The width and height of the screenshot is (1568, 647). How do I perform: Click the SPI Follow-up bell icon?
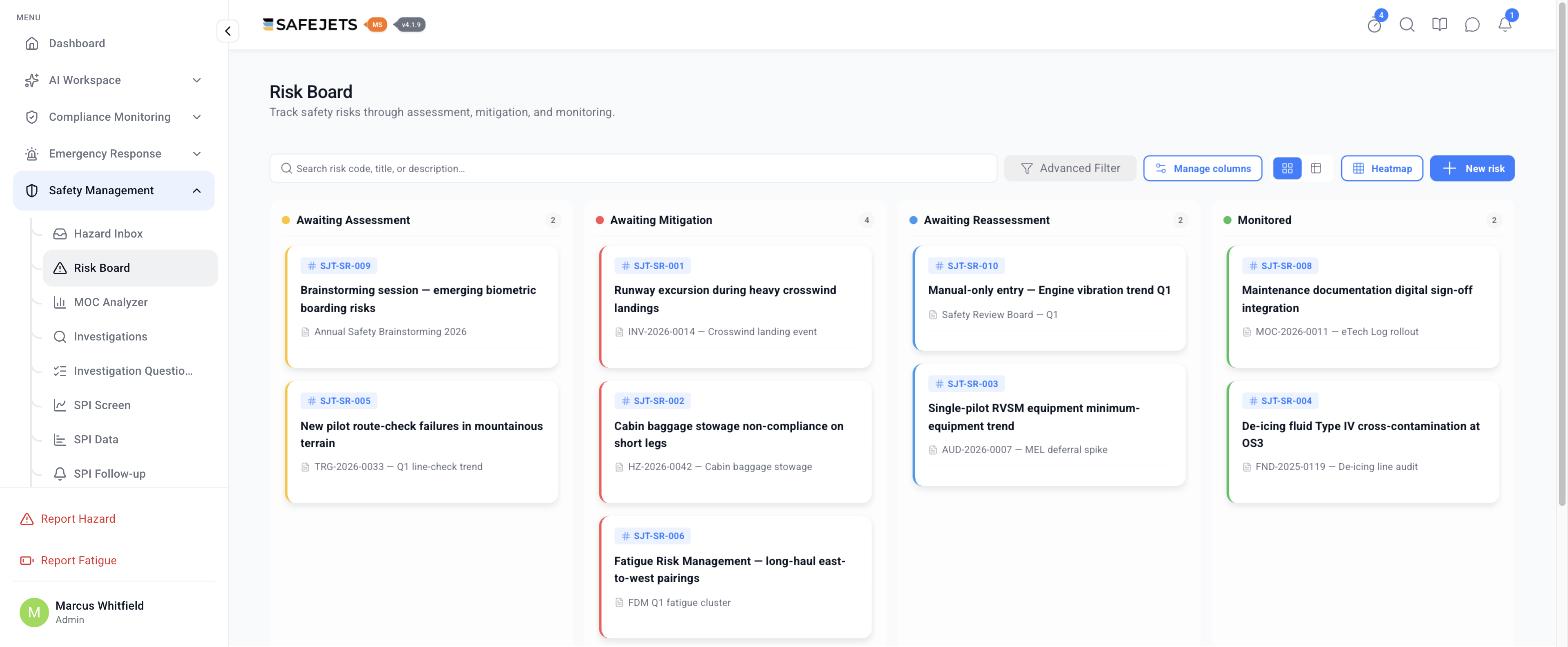[x=60, y=473]
